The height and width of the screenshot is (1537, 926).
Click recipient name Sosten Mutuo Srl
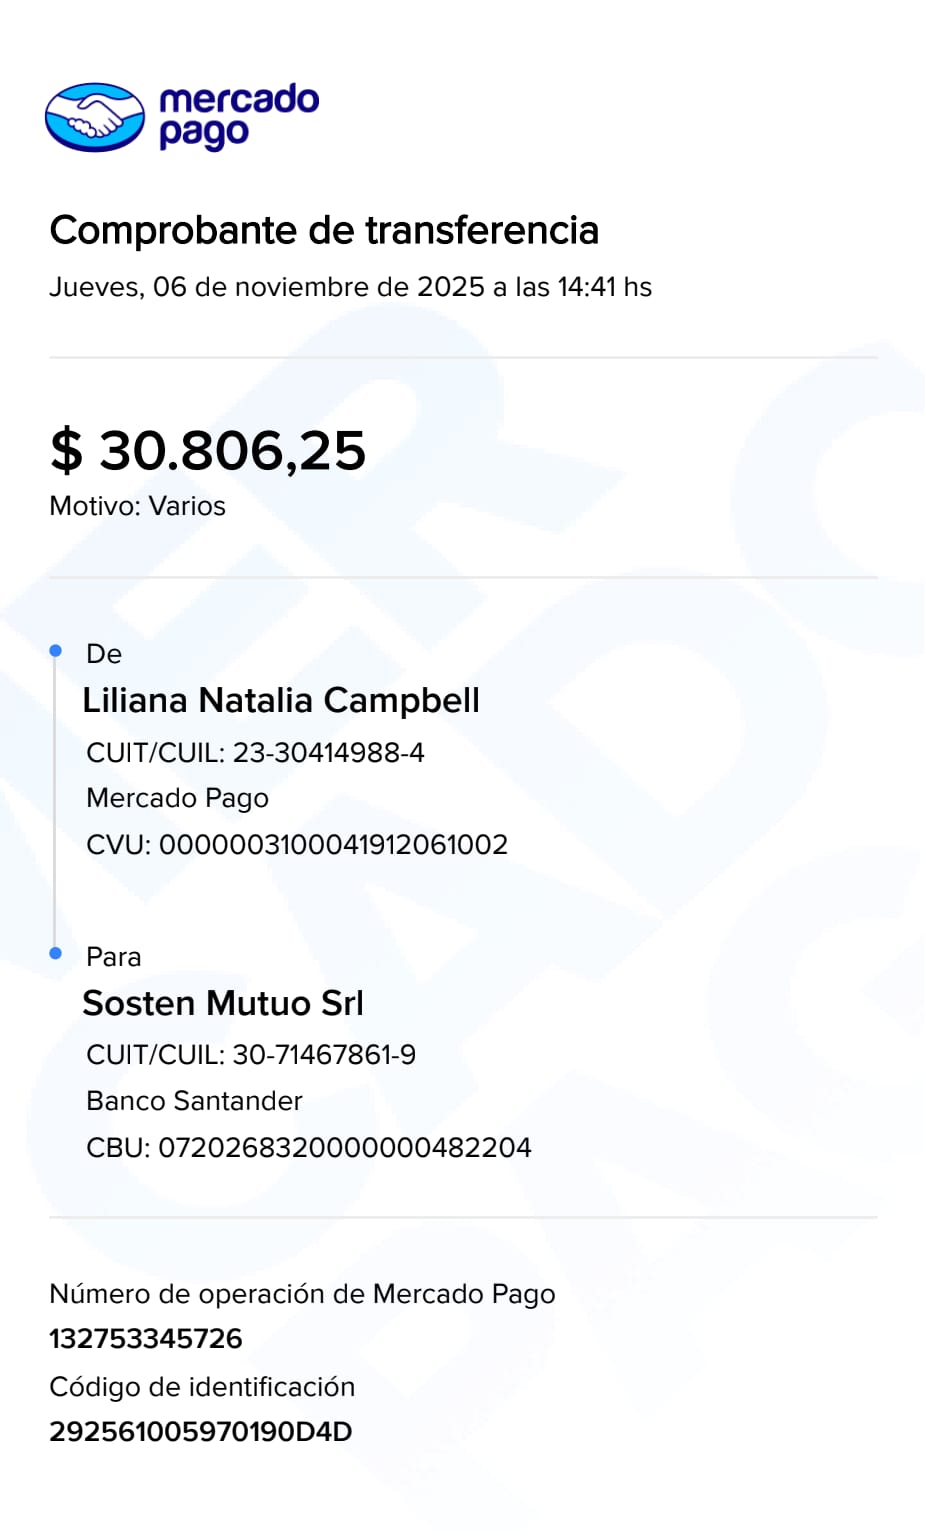pyautogui.click(x=223, y=1003)
